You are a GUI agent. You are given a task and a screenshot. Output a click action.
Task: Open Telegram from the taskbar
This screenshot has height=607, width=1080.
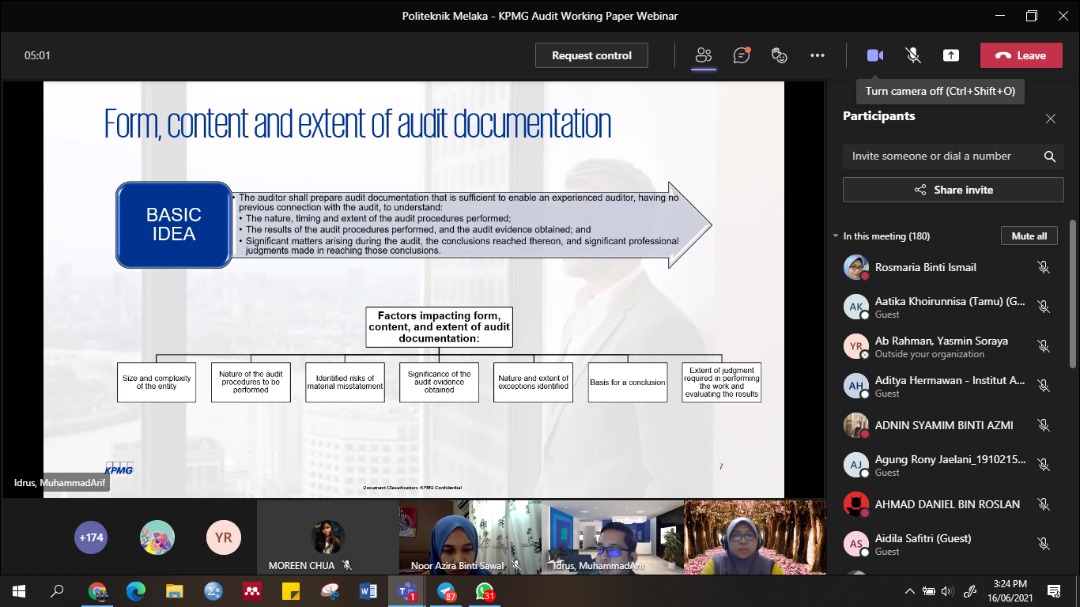[446, 591]
